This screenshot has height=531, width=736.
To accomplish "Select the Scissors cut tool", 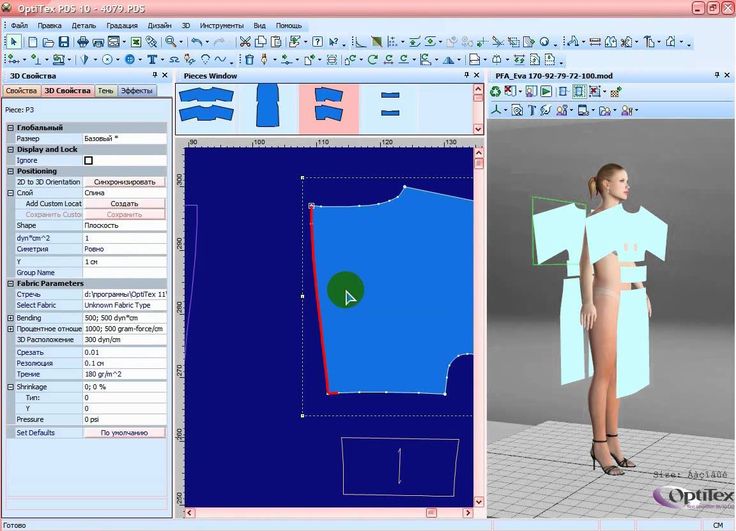I will click(245, 42).
